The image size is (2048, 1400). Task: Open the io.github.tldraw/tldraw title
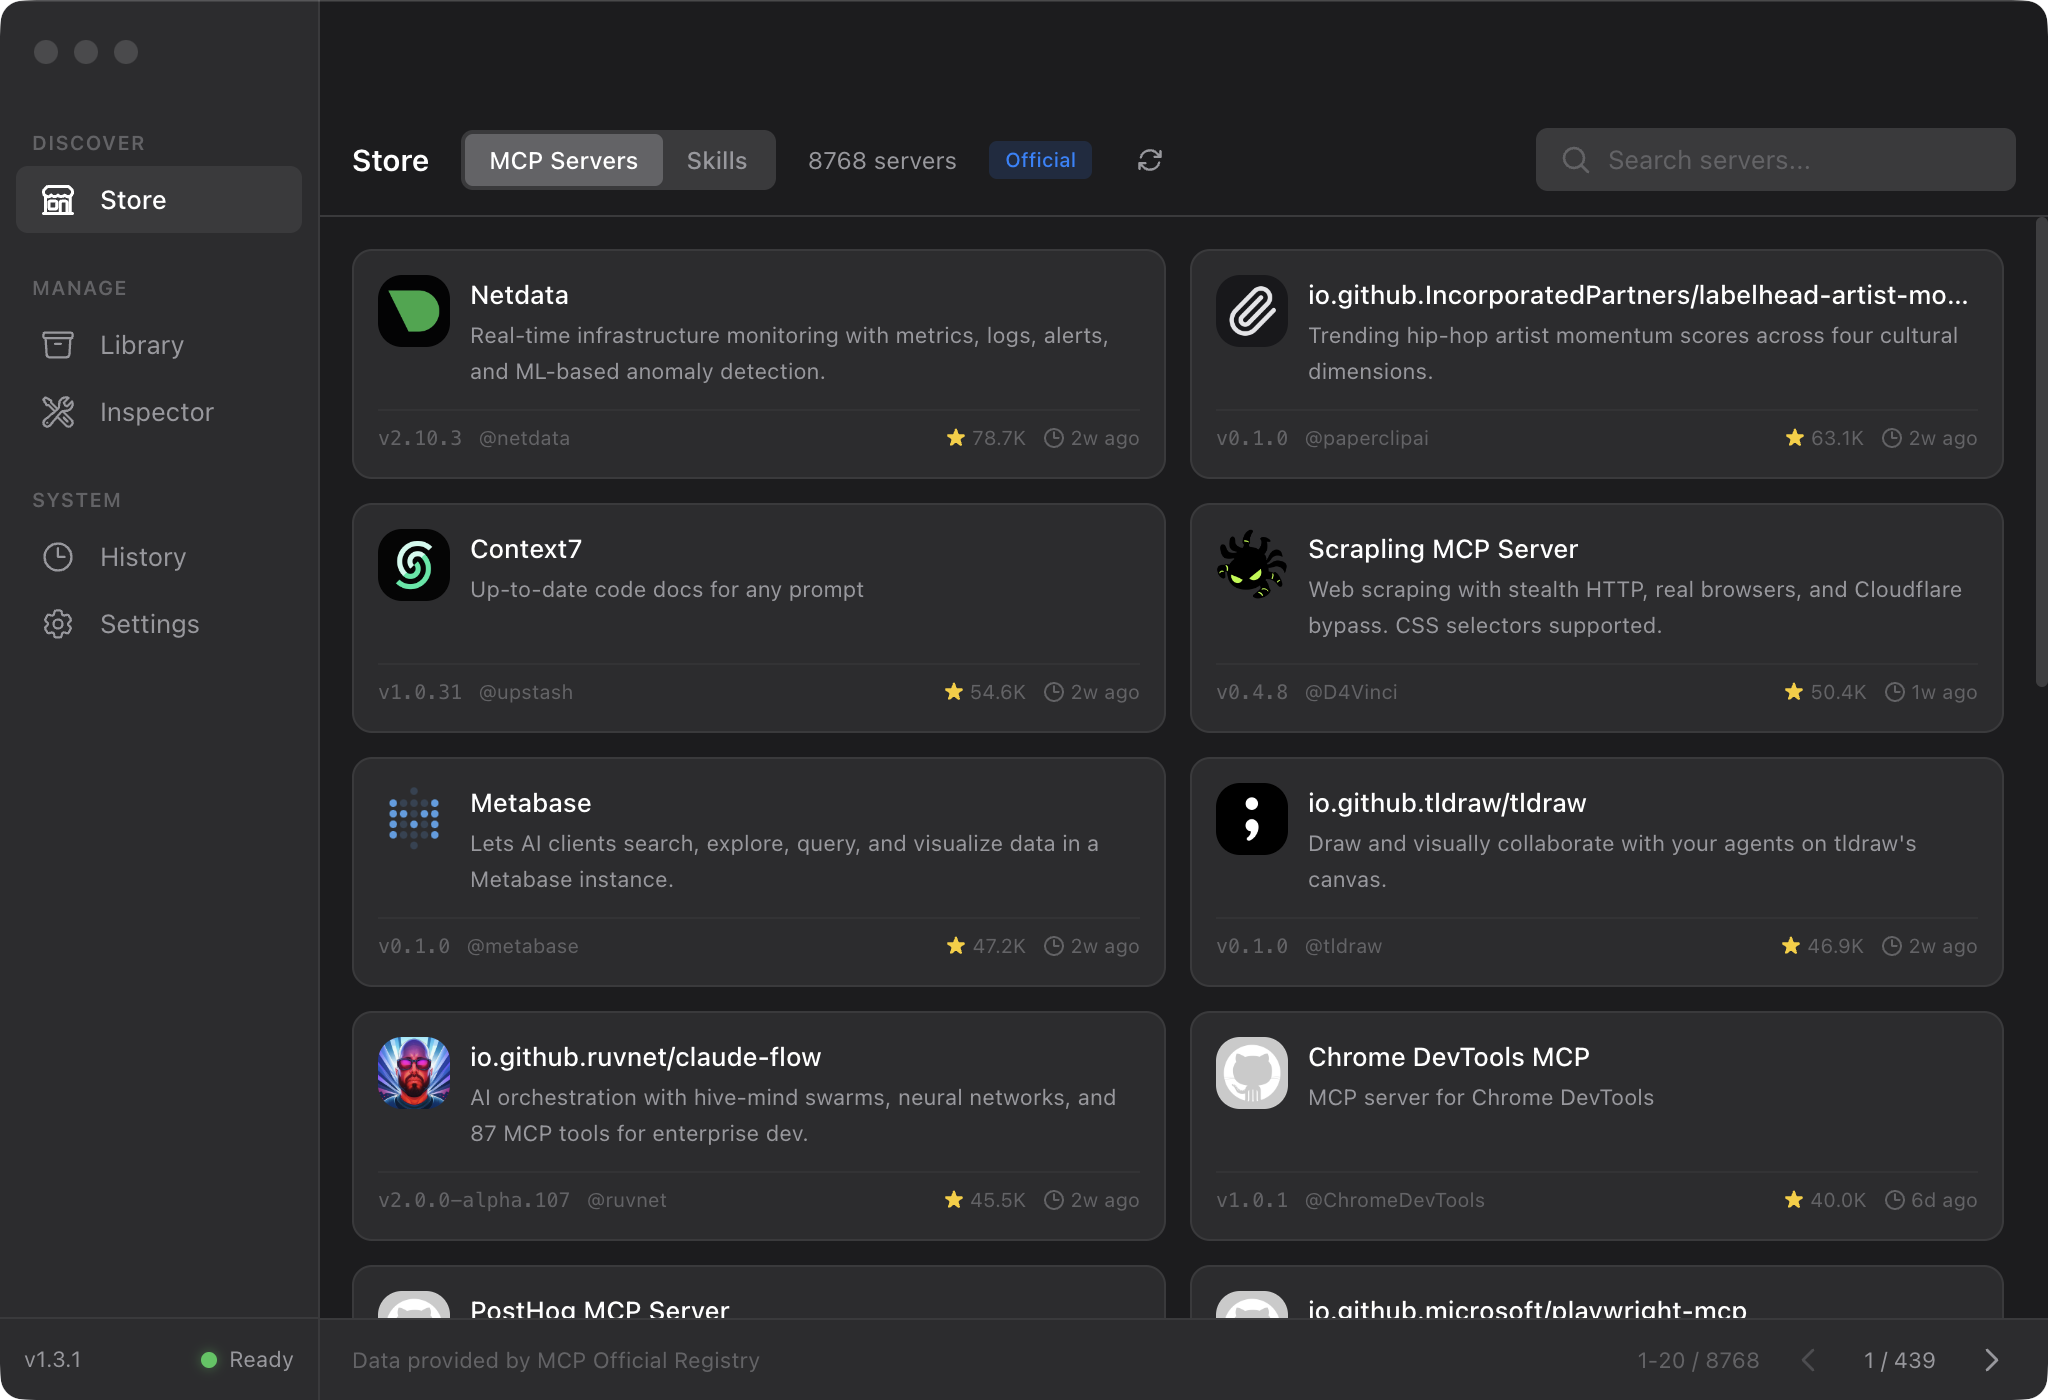tap(1447, 803)
